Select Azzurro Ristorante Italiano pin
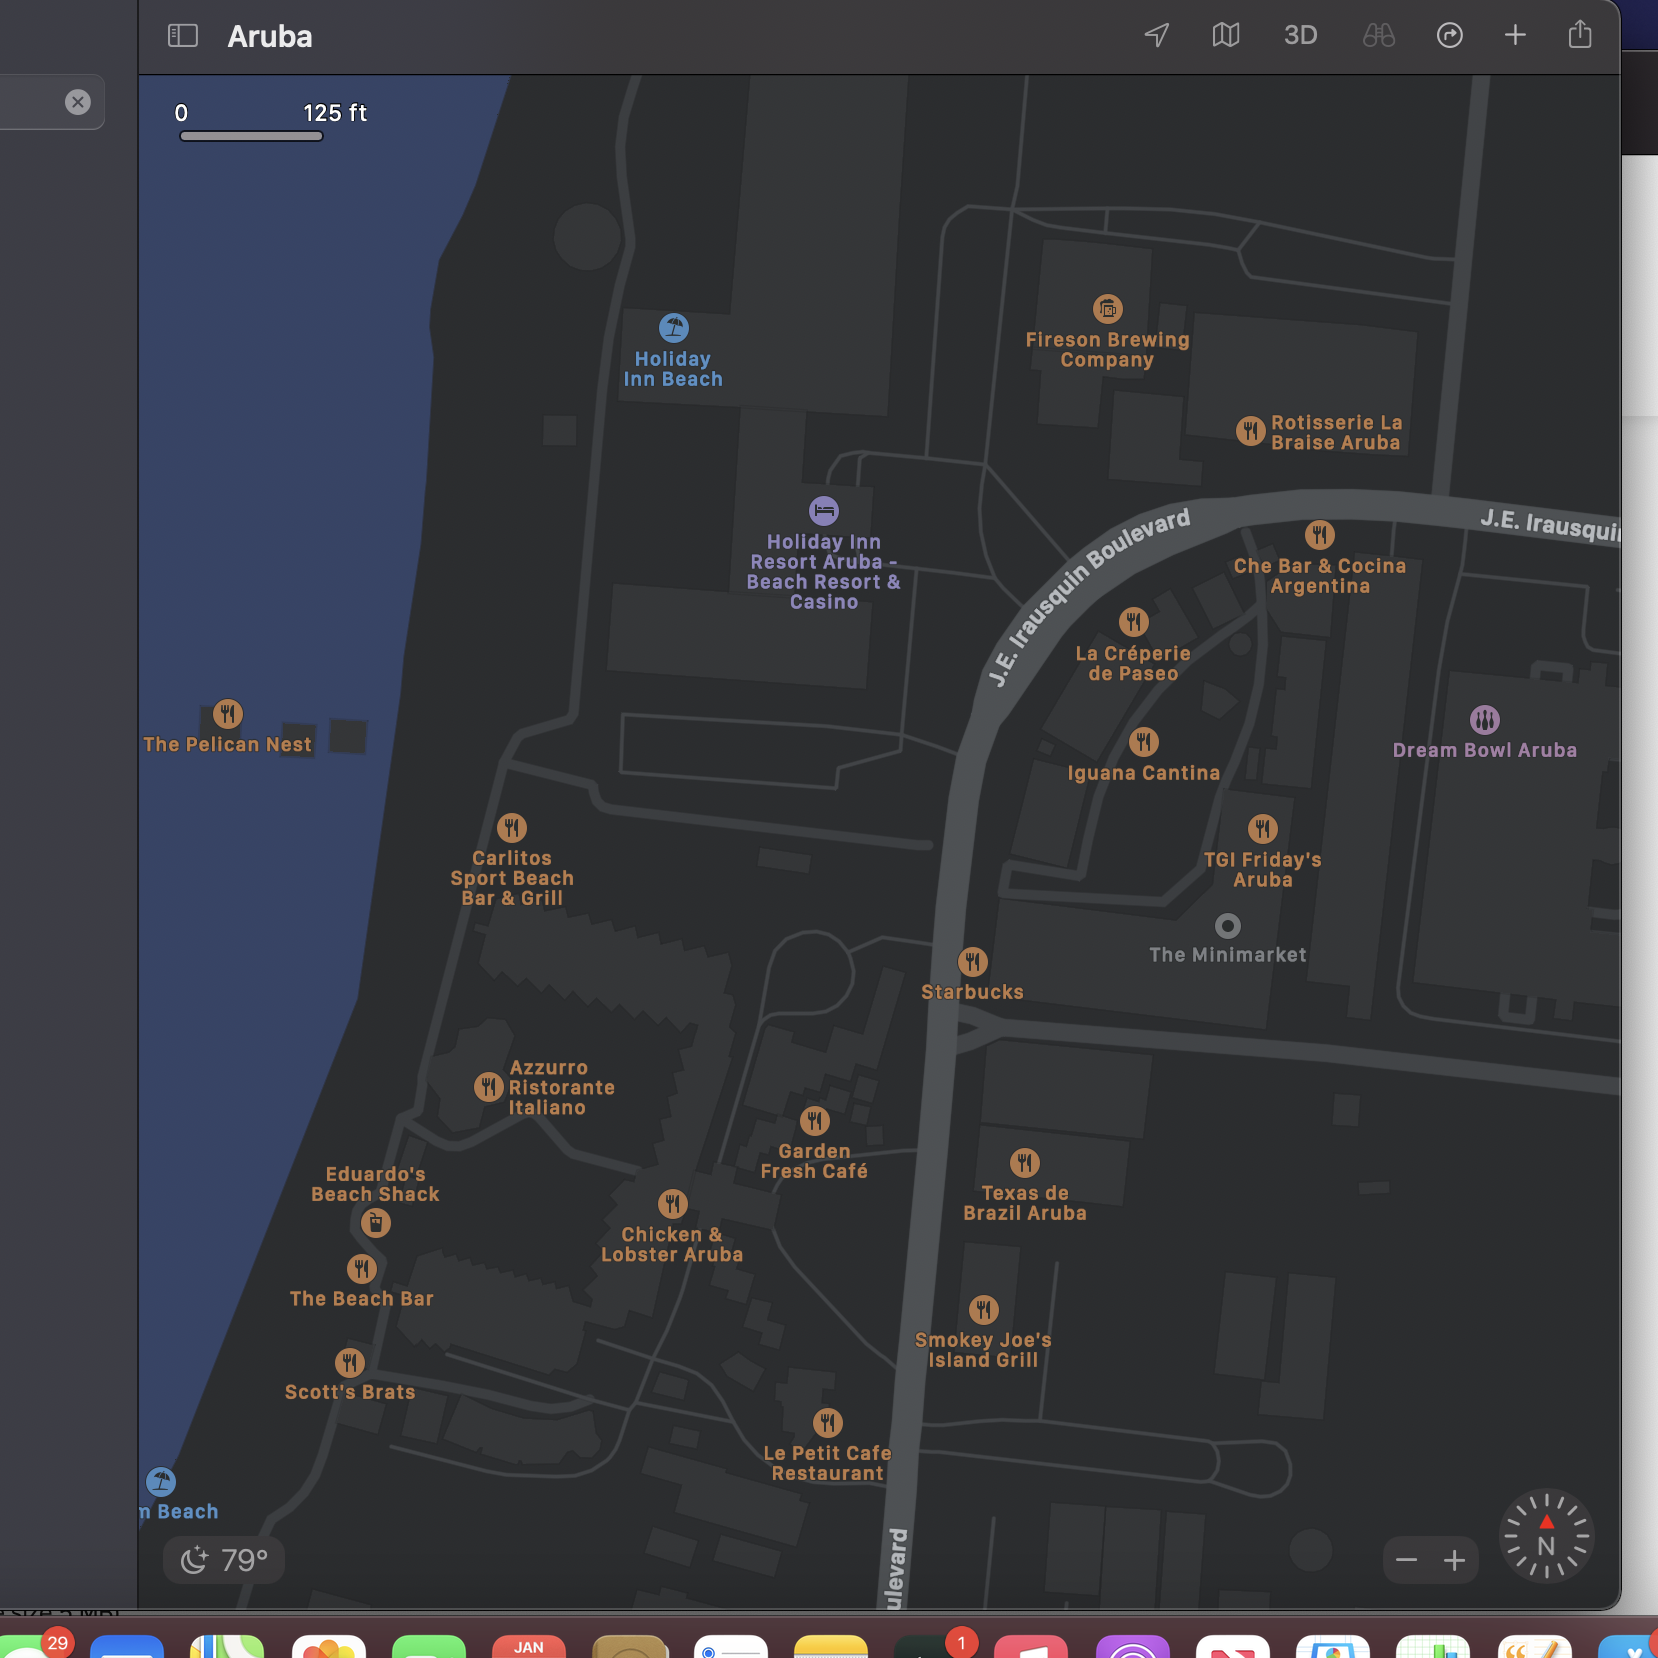This screenshot has width=1658, height=1658. [489, 1087]
